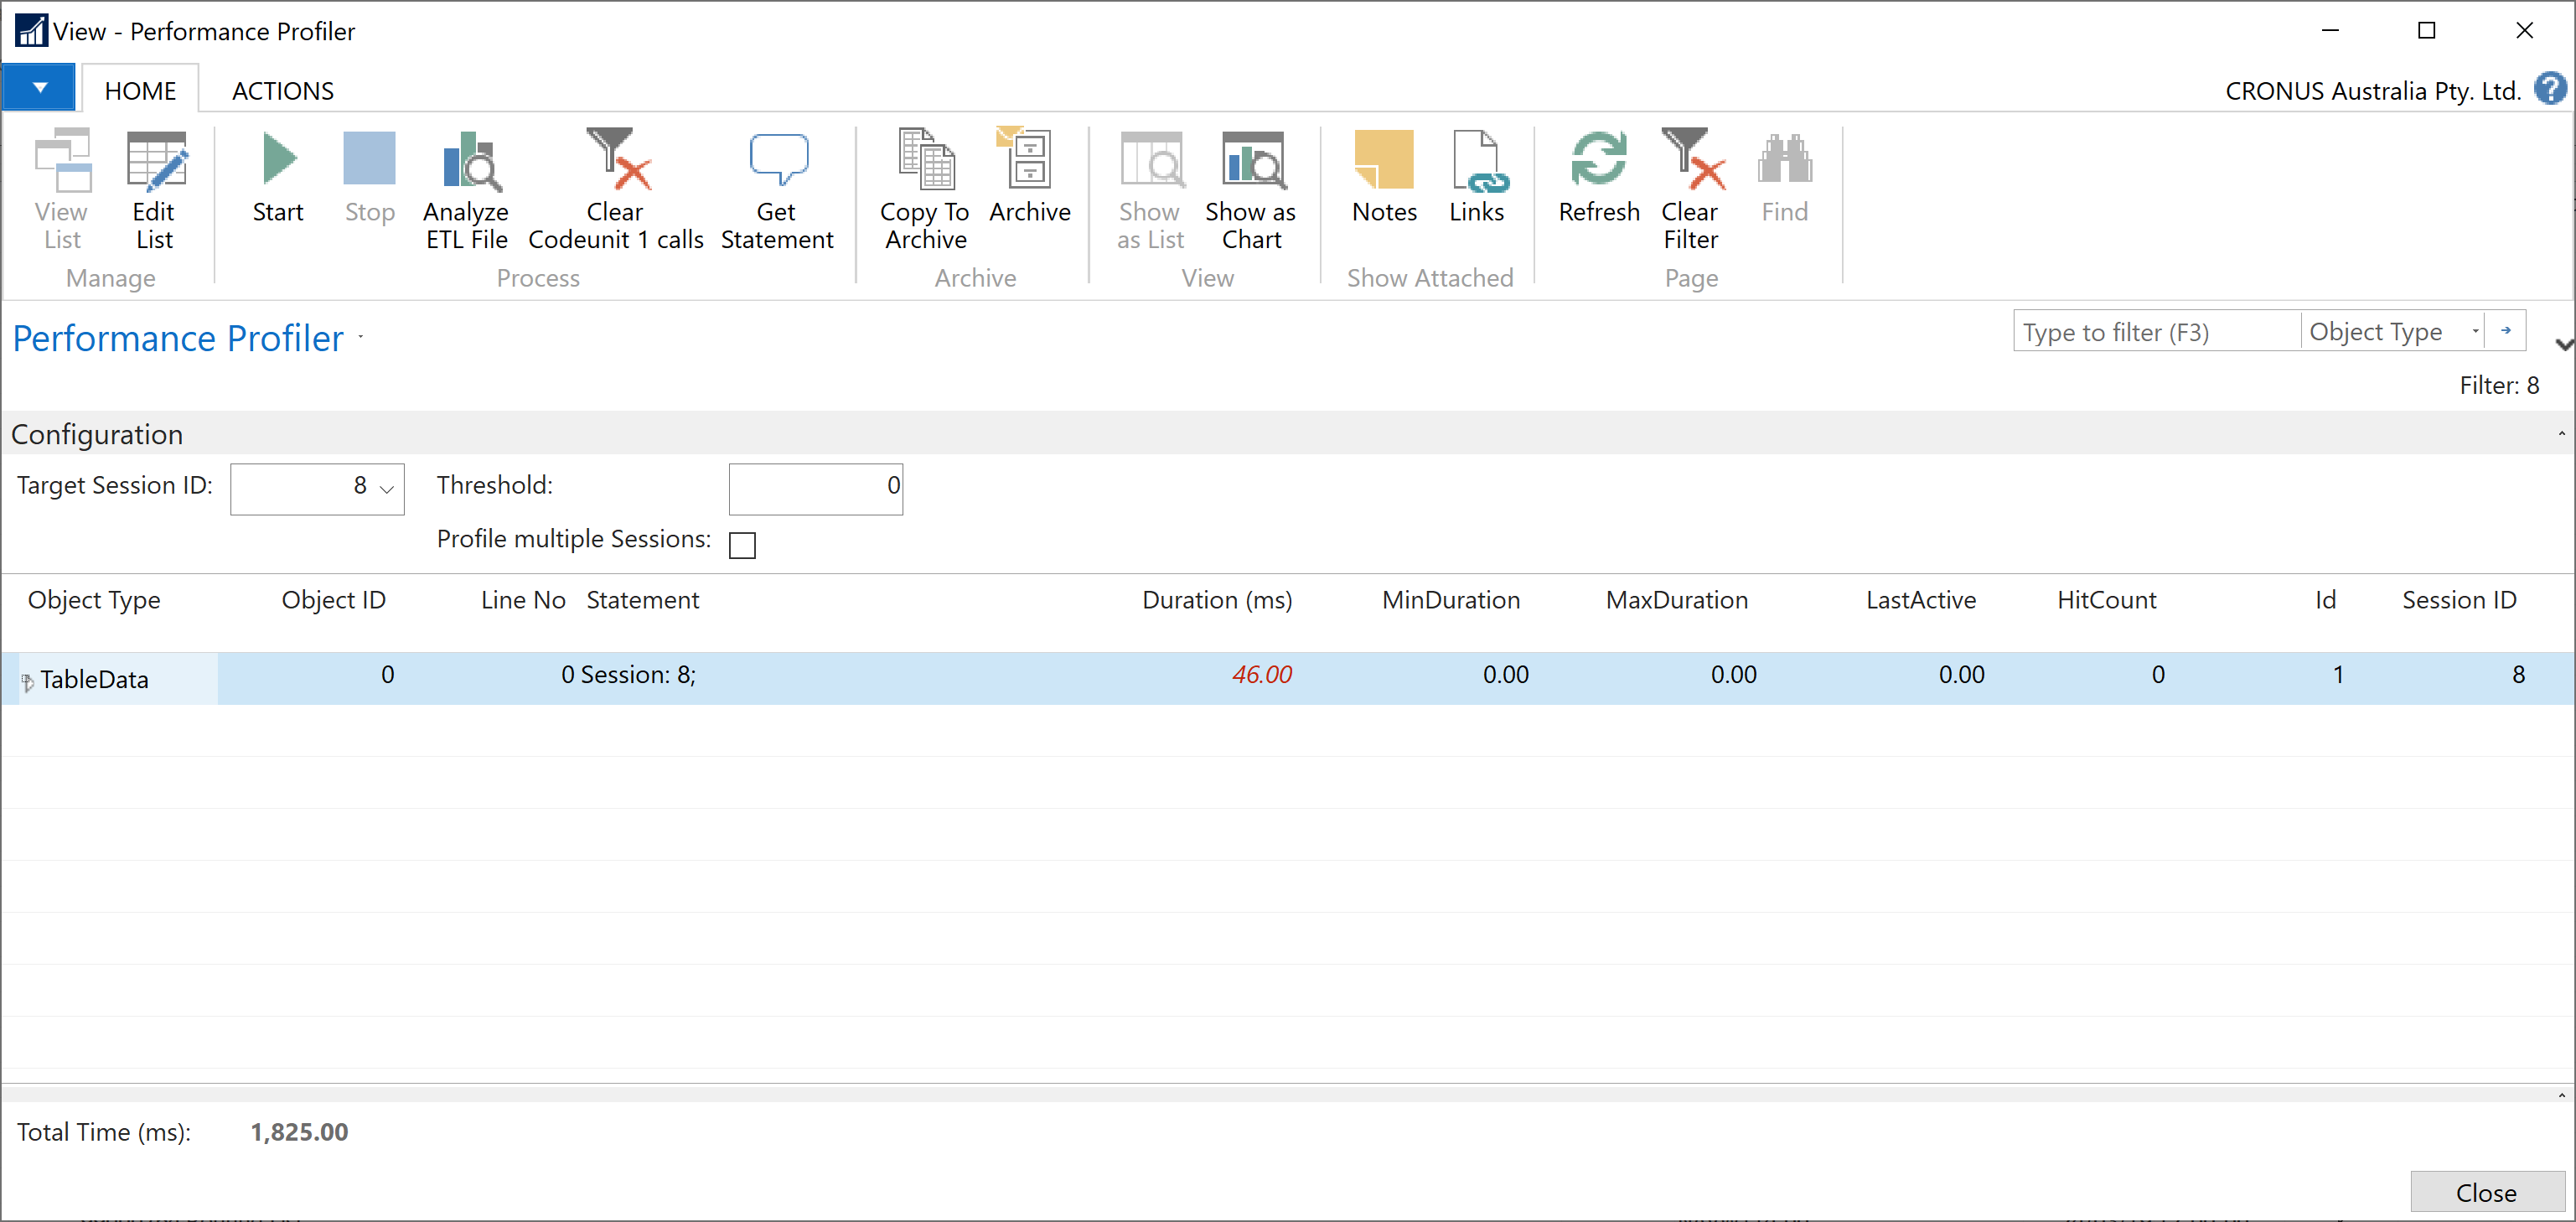Expand the TableData row tree node

click(28, 681)
